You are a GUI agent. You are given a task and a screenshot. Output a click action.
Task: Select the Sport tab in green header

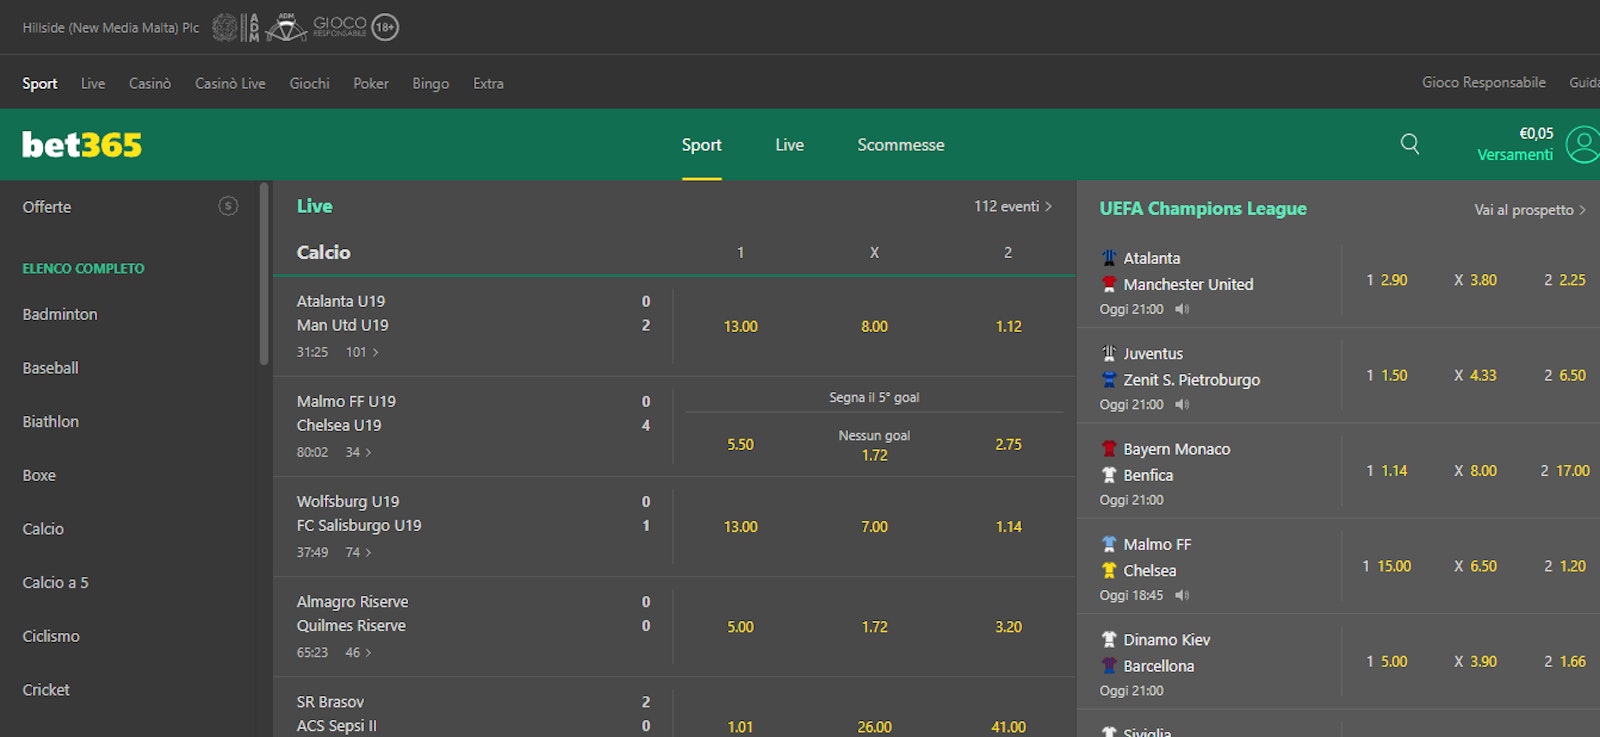pos(702,145)
